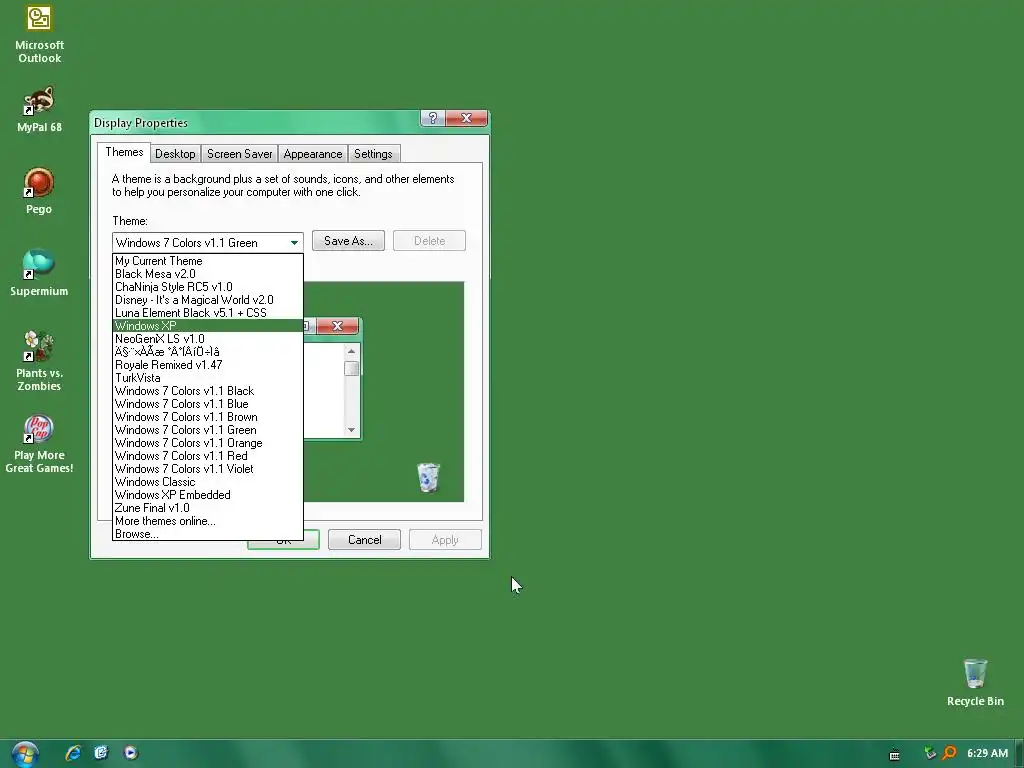Choose NeoGeniX LS v1.0 theme
Screen dimensions: 1024x768
pos(208,339)
